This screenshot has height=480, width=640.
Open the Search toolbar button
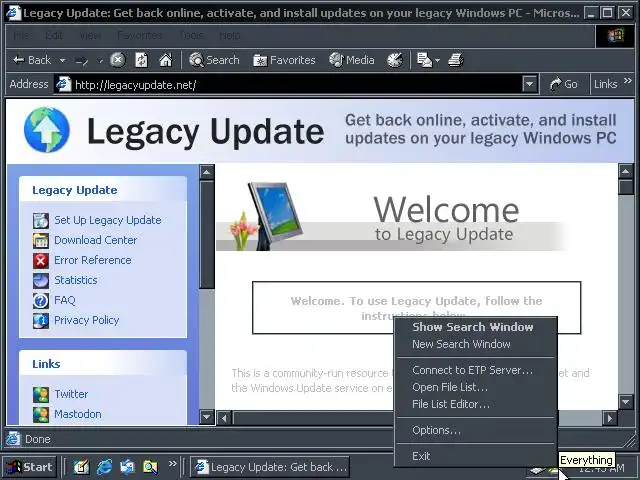pyautogui.click(x=214, y=60)
